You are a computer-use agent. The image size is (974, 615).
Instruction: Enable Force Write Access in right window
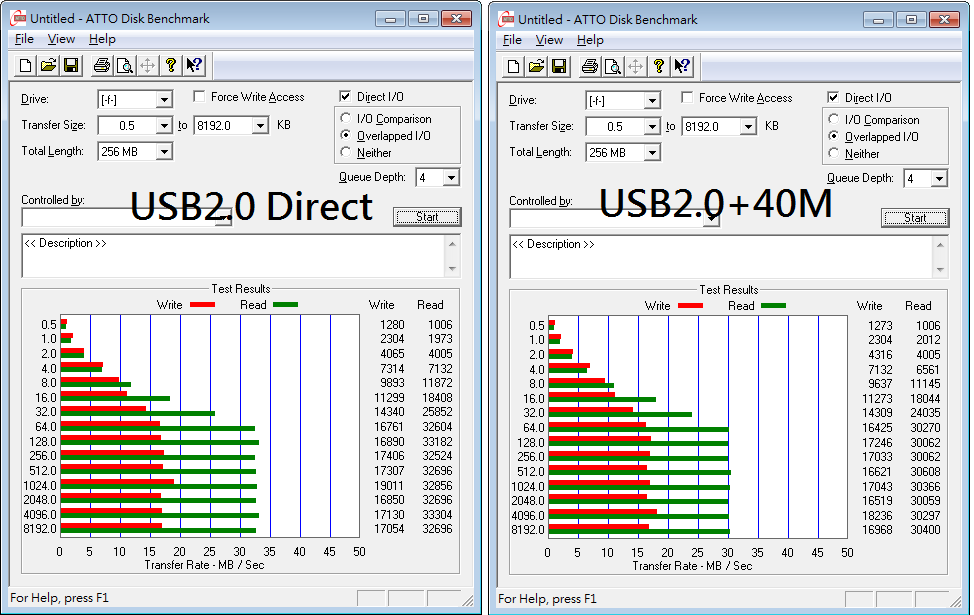[687, 98]
